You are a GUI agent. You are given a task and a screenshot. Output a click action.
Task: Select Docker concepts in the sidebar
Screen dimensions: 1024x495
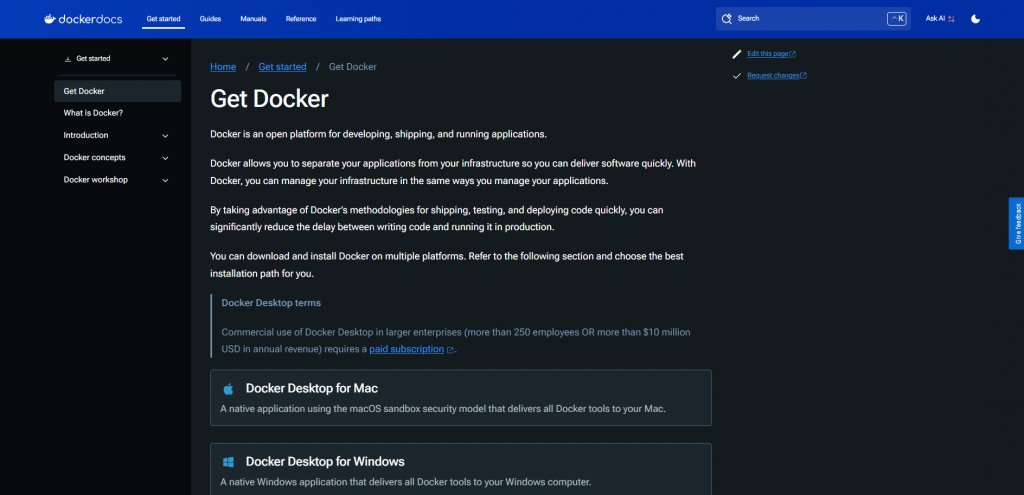click(94, 157)
